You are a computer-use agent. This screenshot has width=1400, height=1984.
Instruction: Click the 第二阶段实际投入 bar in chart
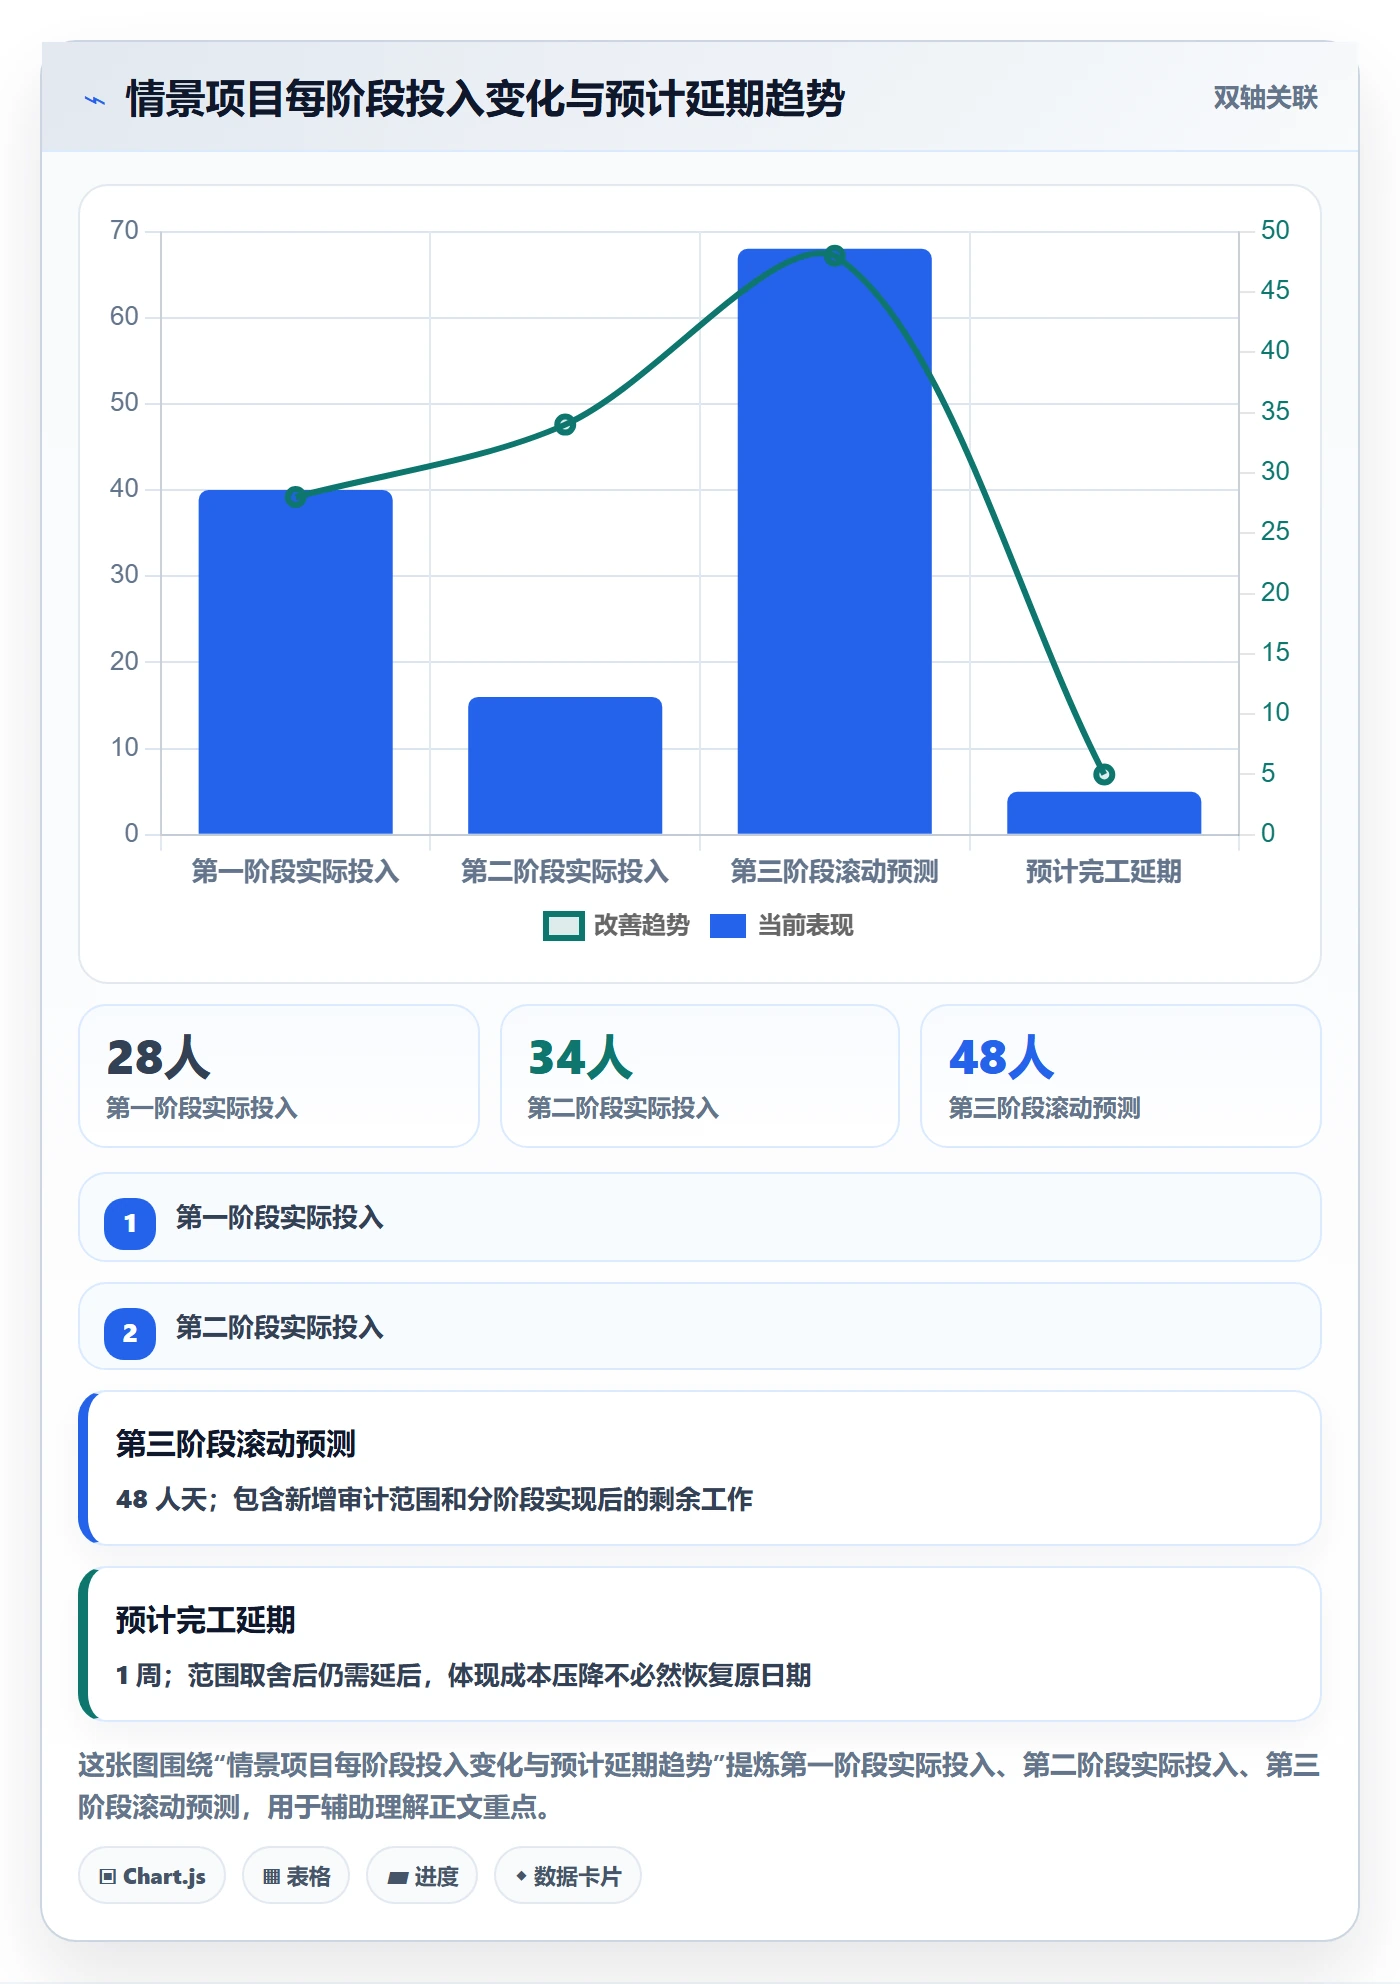(565, 765)
